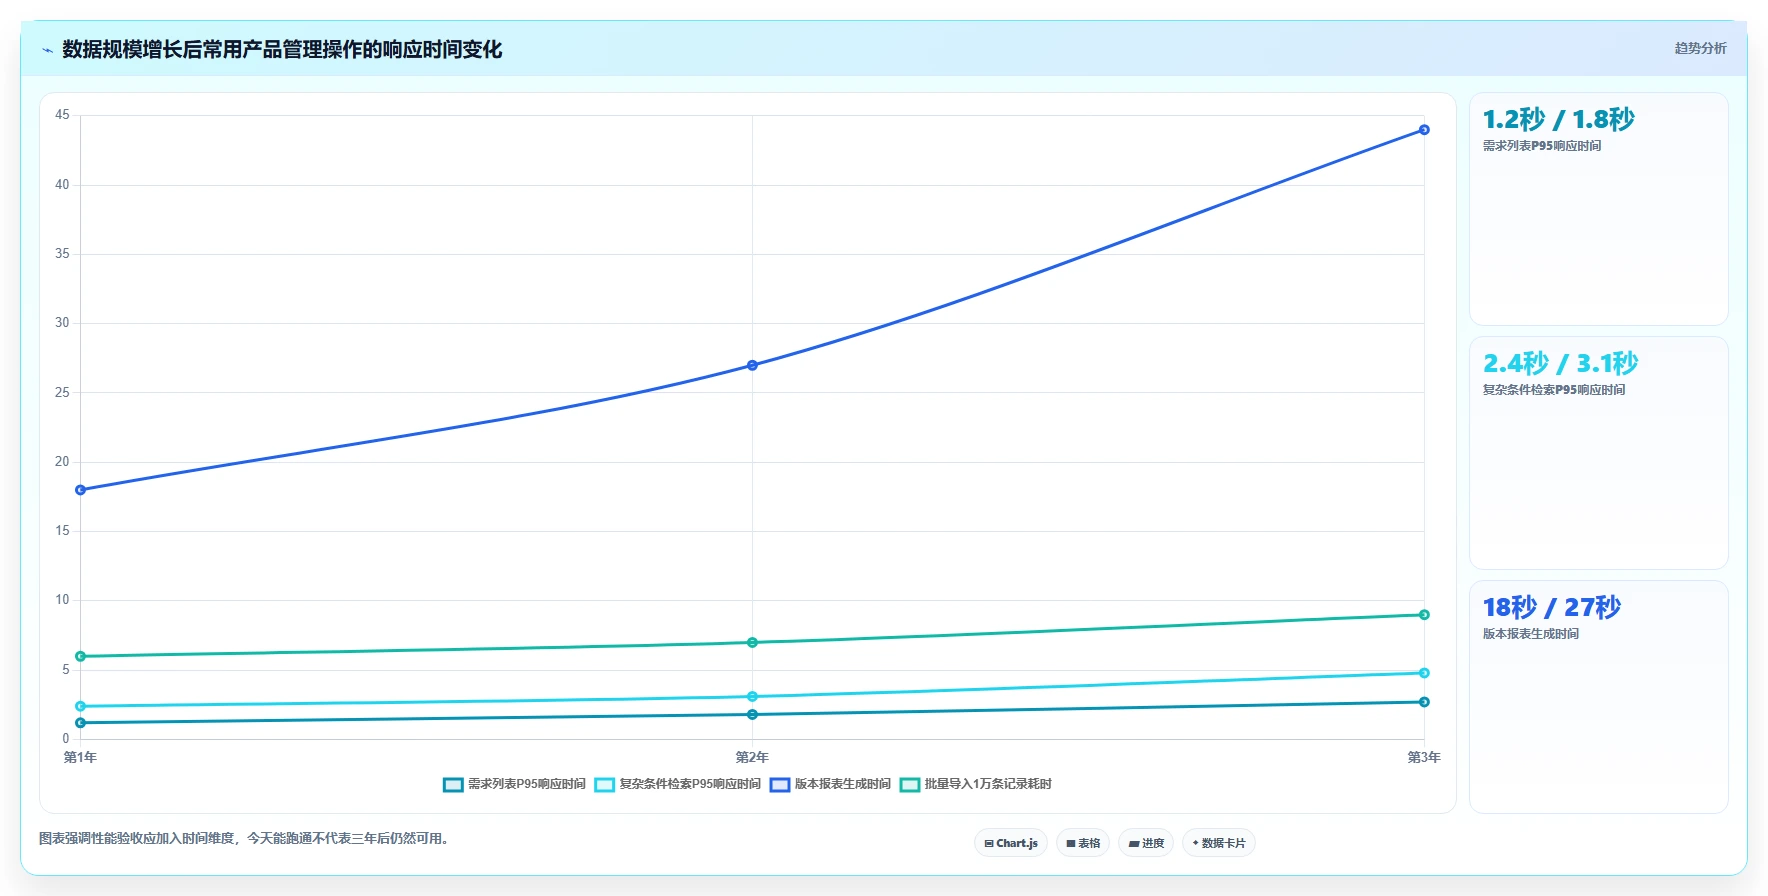Viewport: 1768px width, 896px height.
Task: Toggle 版本报表生成时间 legend item
Action: 830,784
